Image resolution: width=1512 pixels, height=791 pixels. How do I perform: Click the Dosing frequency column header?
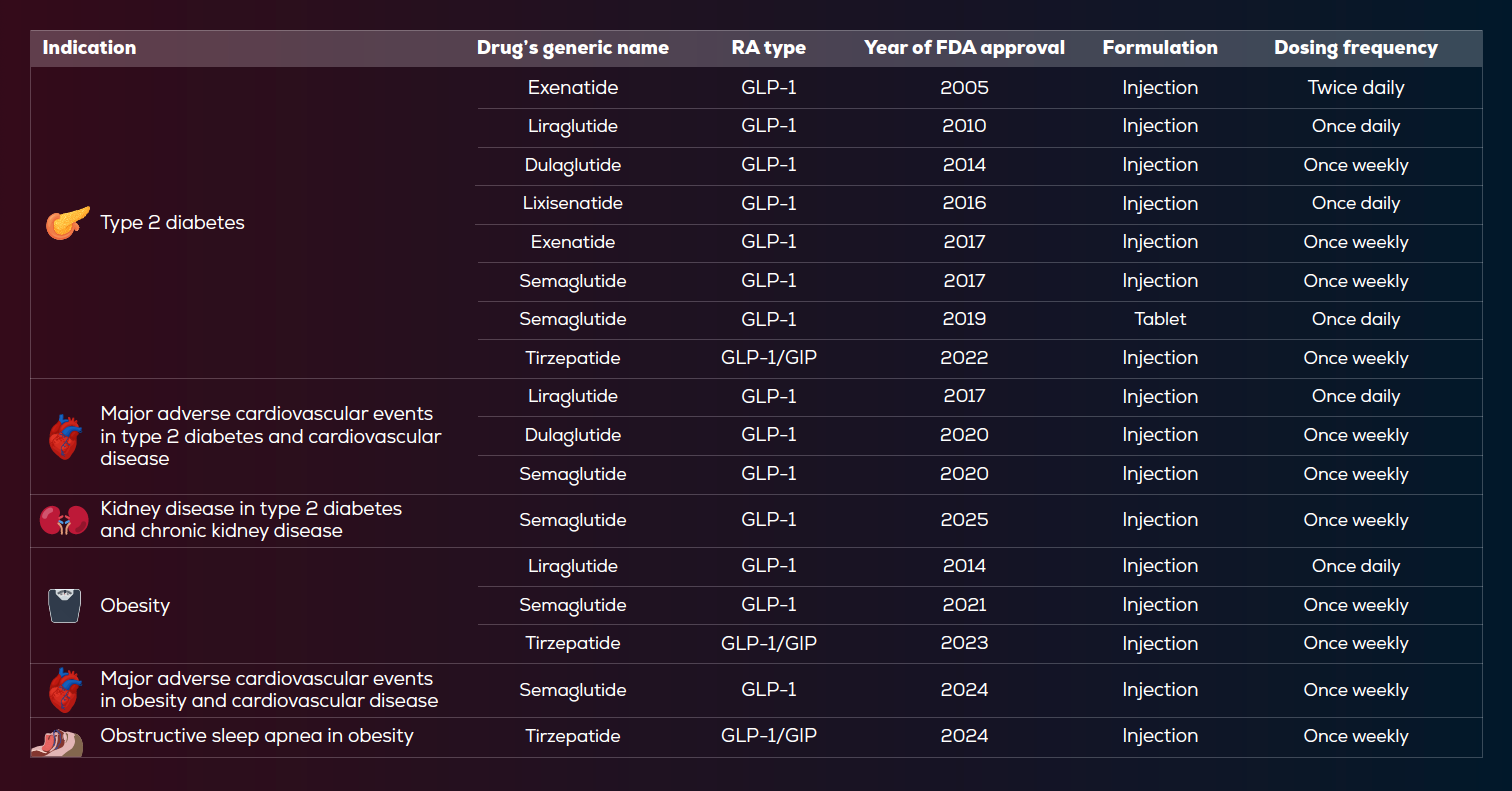[x=1355, y=48]
